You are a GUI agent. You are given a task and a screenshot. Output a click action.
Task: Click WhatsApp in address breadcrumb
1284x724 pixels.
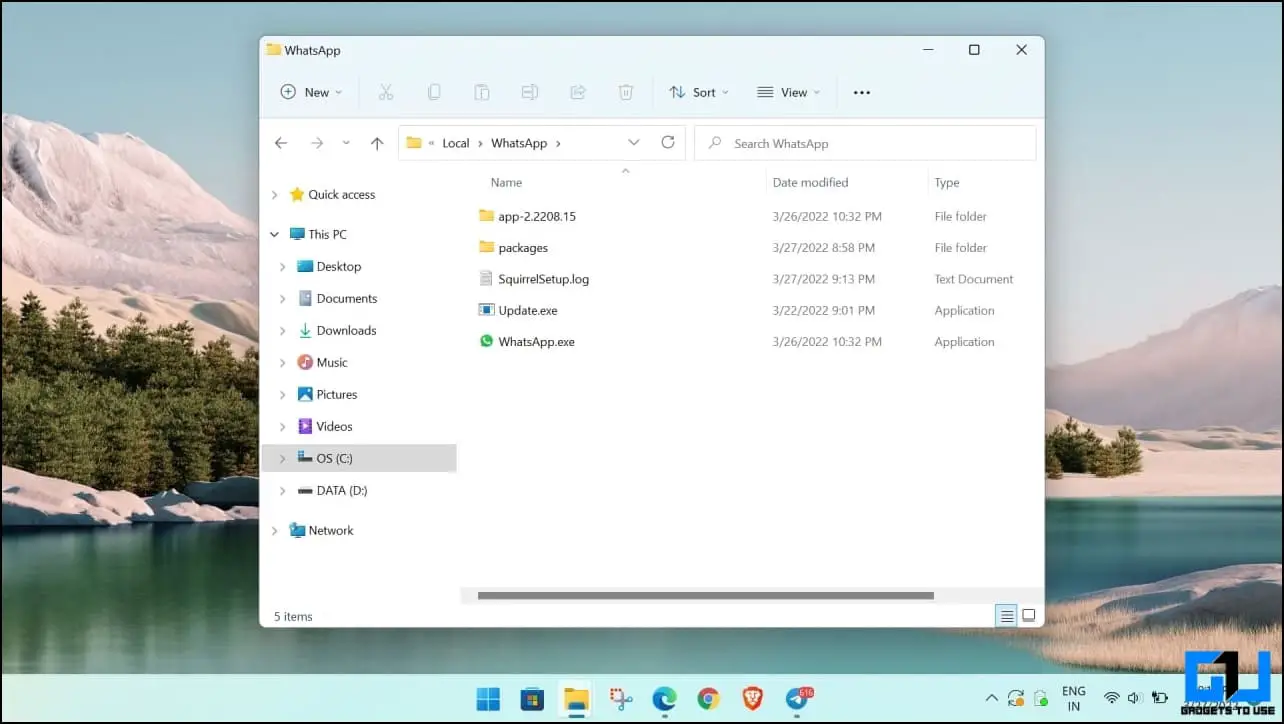click(x=519, y=143)
